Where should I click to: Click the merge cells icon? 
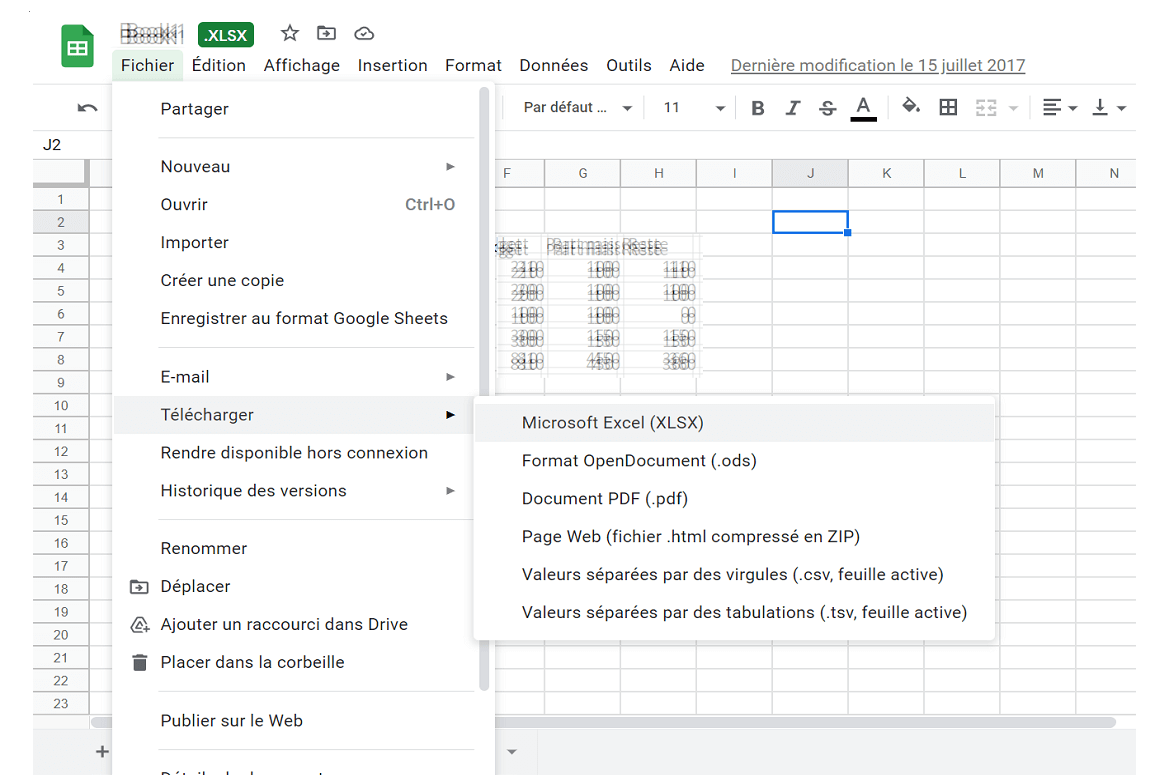click(x=986, y=108)
